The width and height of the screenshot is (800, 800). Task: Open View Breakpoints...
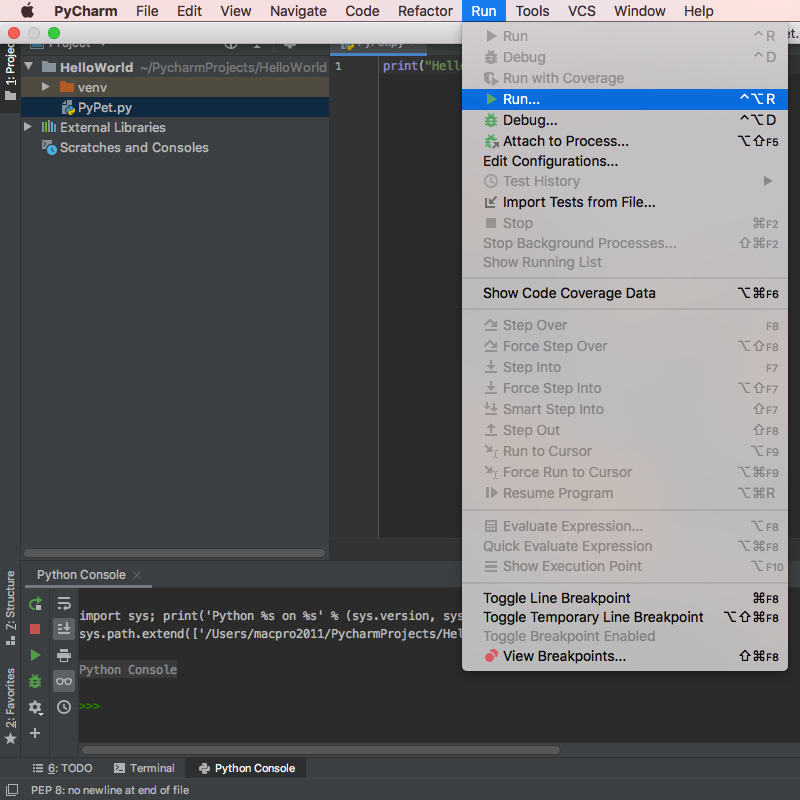(624, 656)
